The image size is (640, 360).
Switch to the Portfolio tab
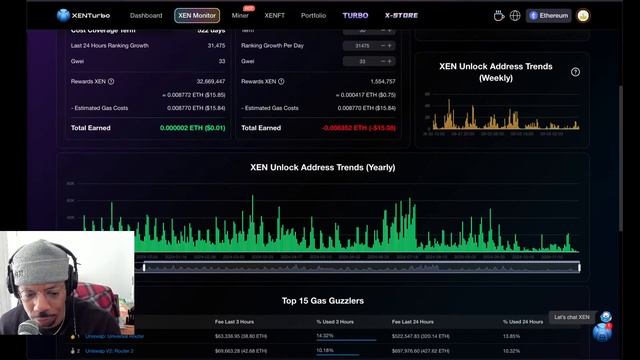[x=313, y=16]
